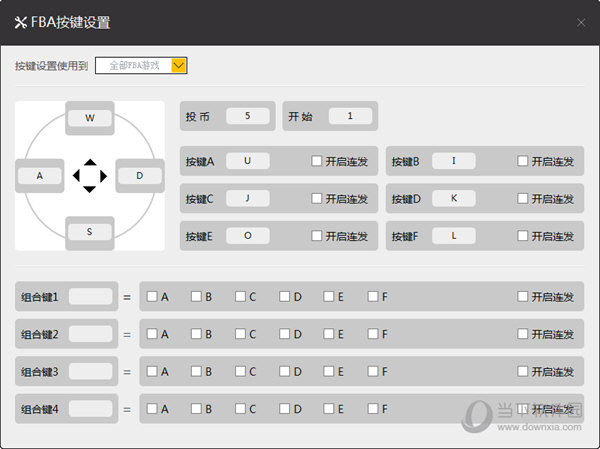The width and height of the screenshot is (600, 449).
Task: Select the down direction key field S
Action: point(90,232)
